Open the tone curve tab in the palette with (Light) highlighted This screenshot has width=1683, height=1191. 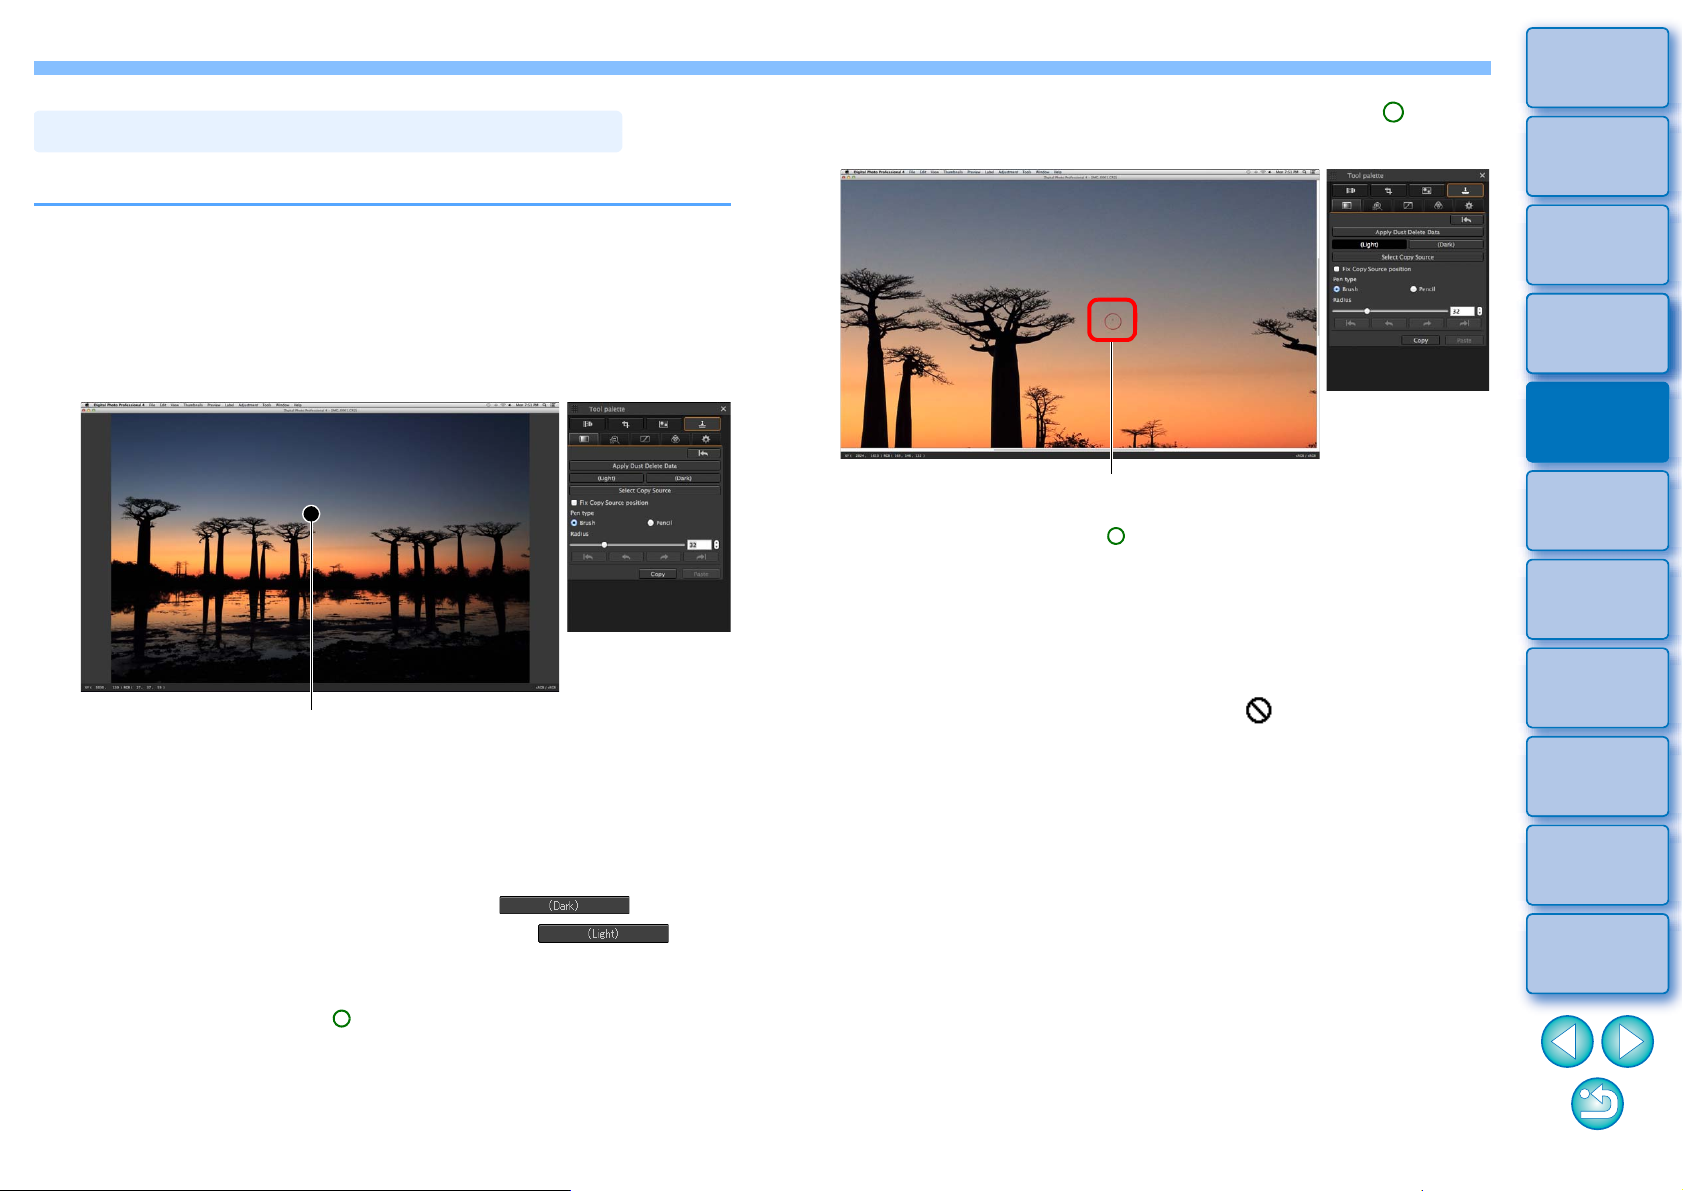[x=1408, y=205]
